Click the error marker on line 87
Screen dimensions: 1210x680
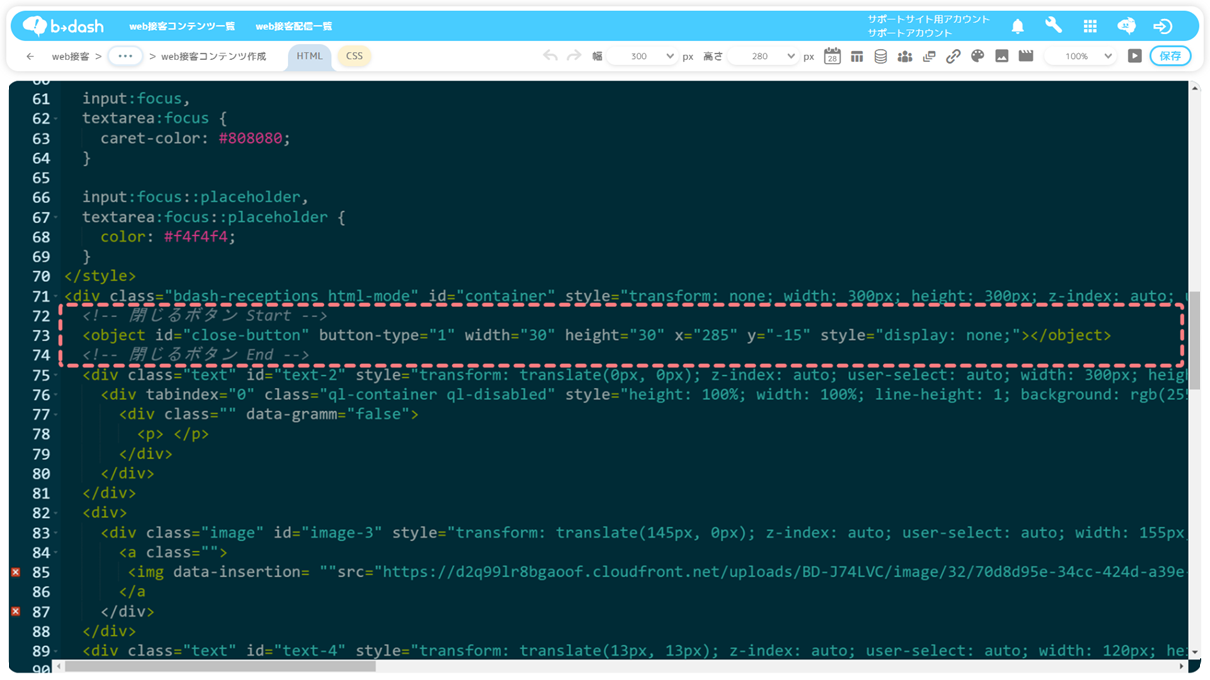(x=16, y=611)
